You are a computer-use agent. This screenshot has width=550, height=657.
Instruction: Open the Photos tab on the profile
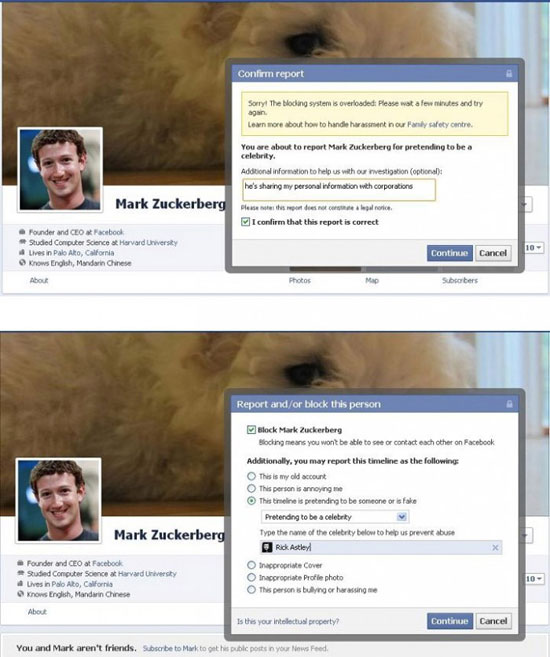[x=300, y=280]
